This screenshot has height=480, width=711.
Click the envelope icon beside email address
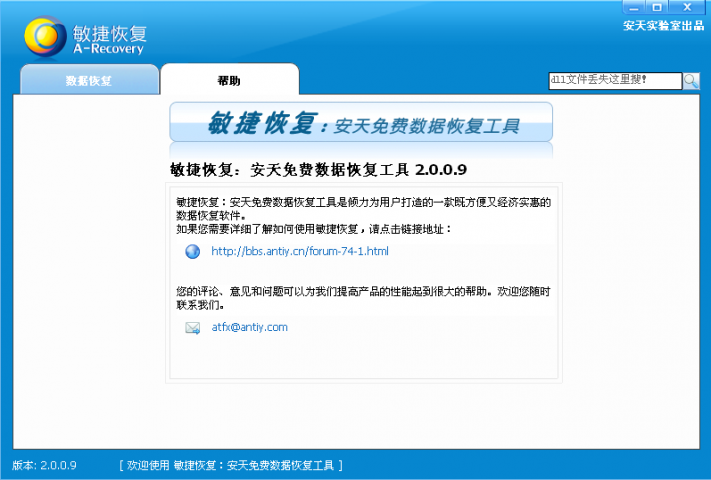193,328
